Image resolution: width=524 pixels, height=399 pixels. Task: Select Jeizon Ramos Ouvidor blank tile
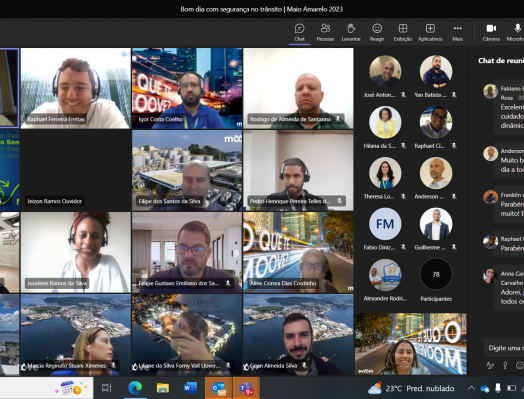[76, 170]
